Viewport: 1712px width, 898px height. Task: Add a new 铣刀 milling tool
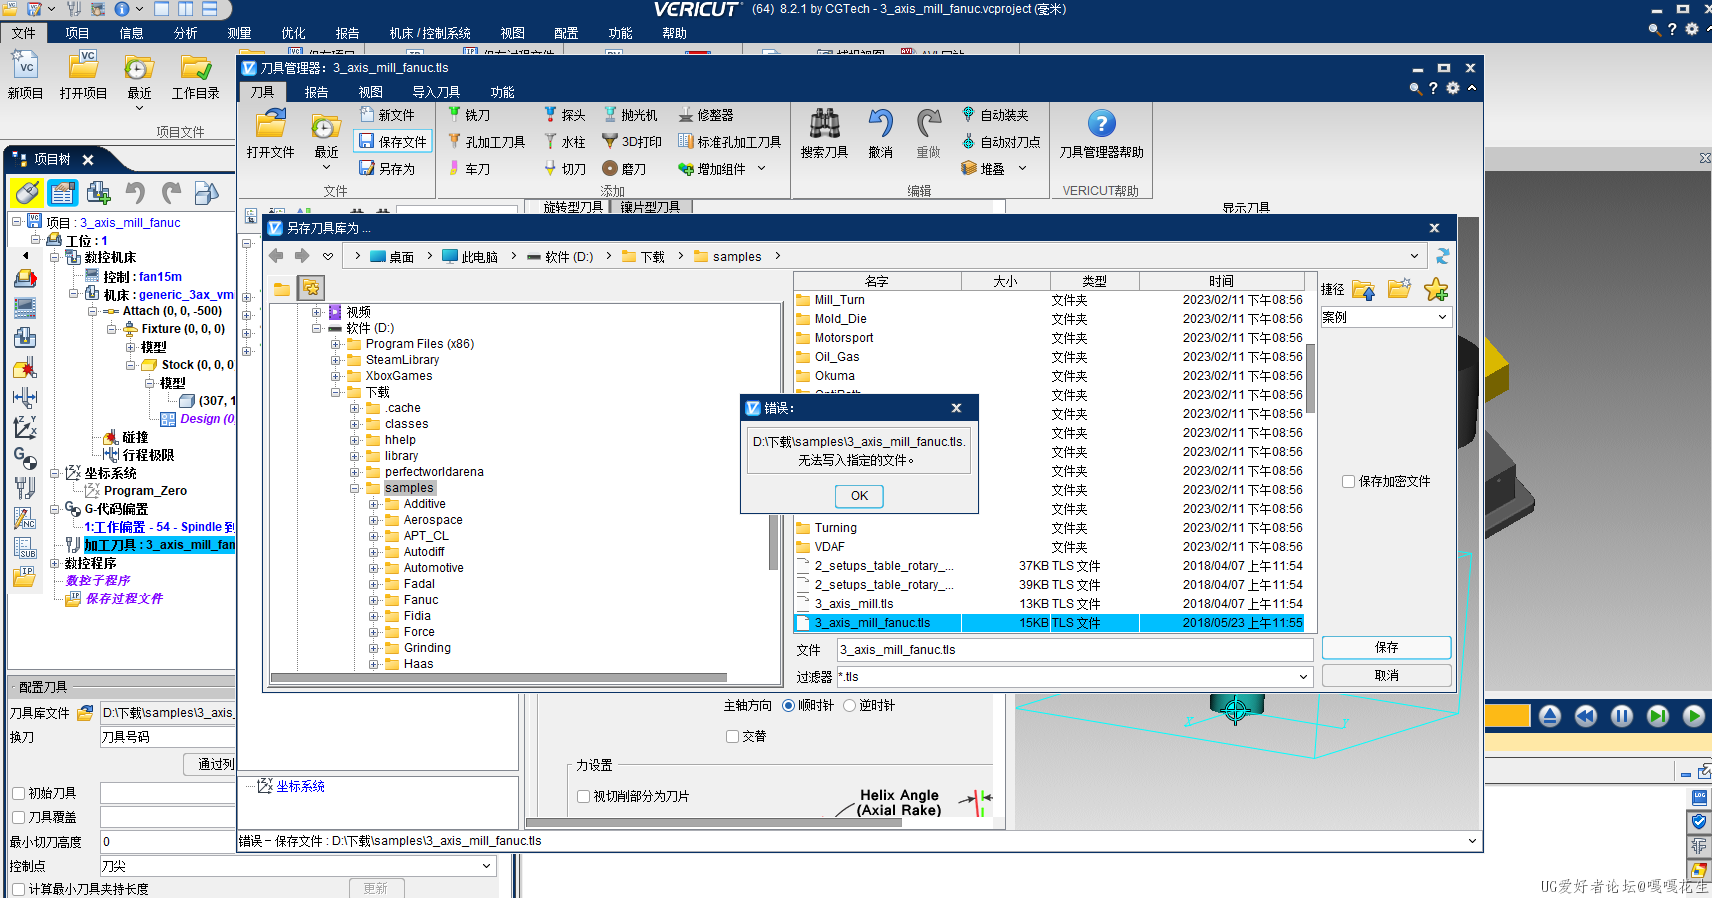[468, 115]
